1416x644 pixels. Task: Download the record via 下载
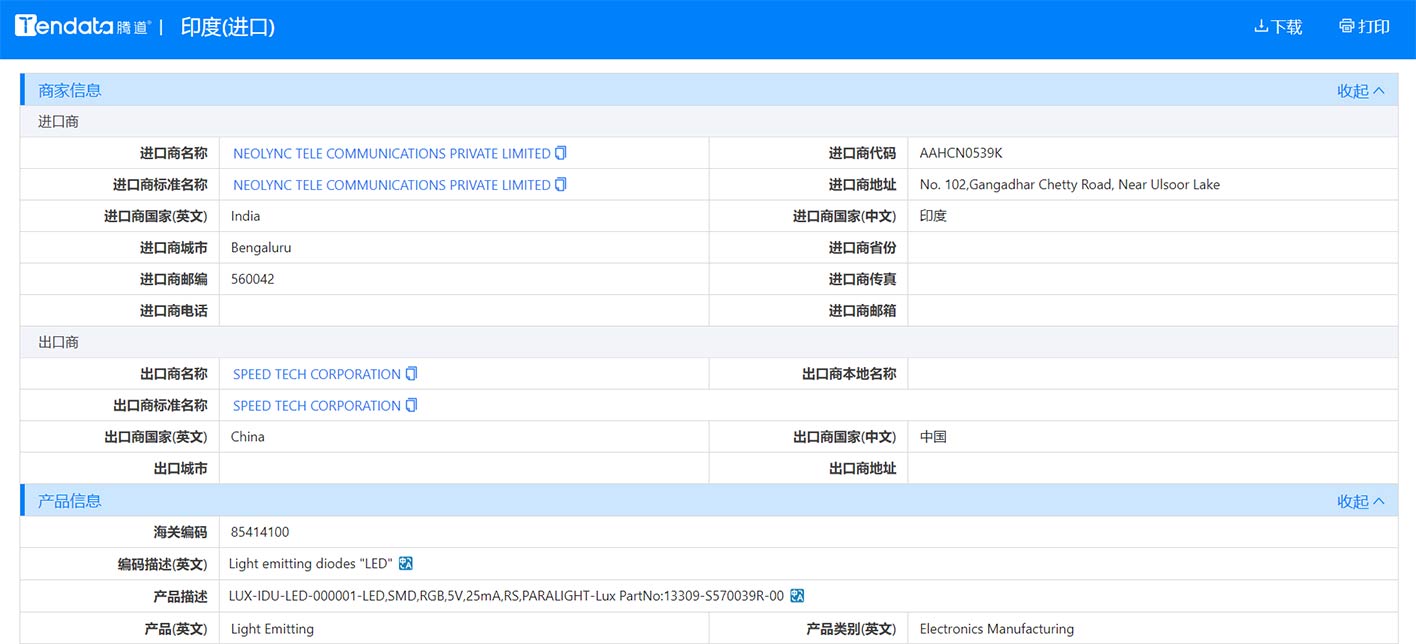(1278, 27)
